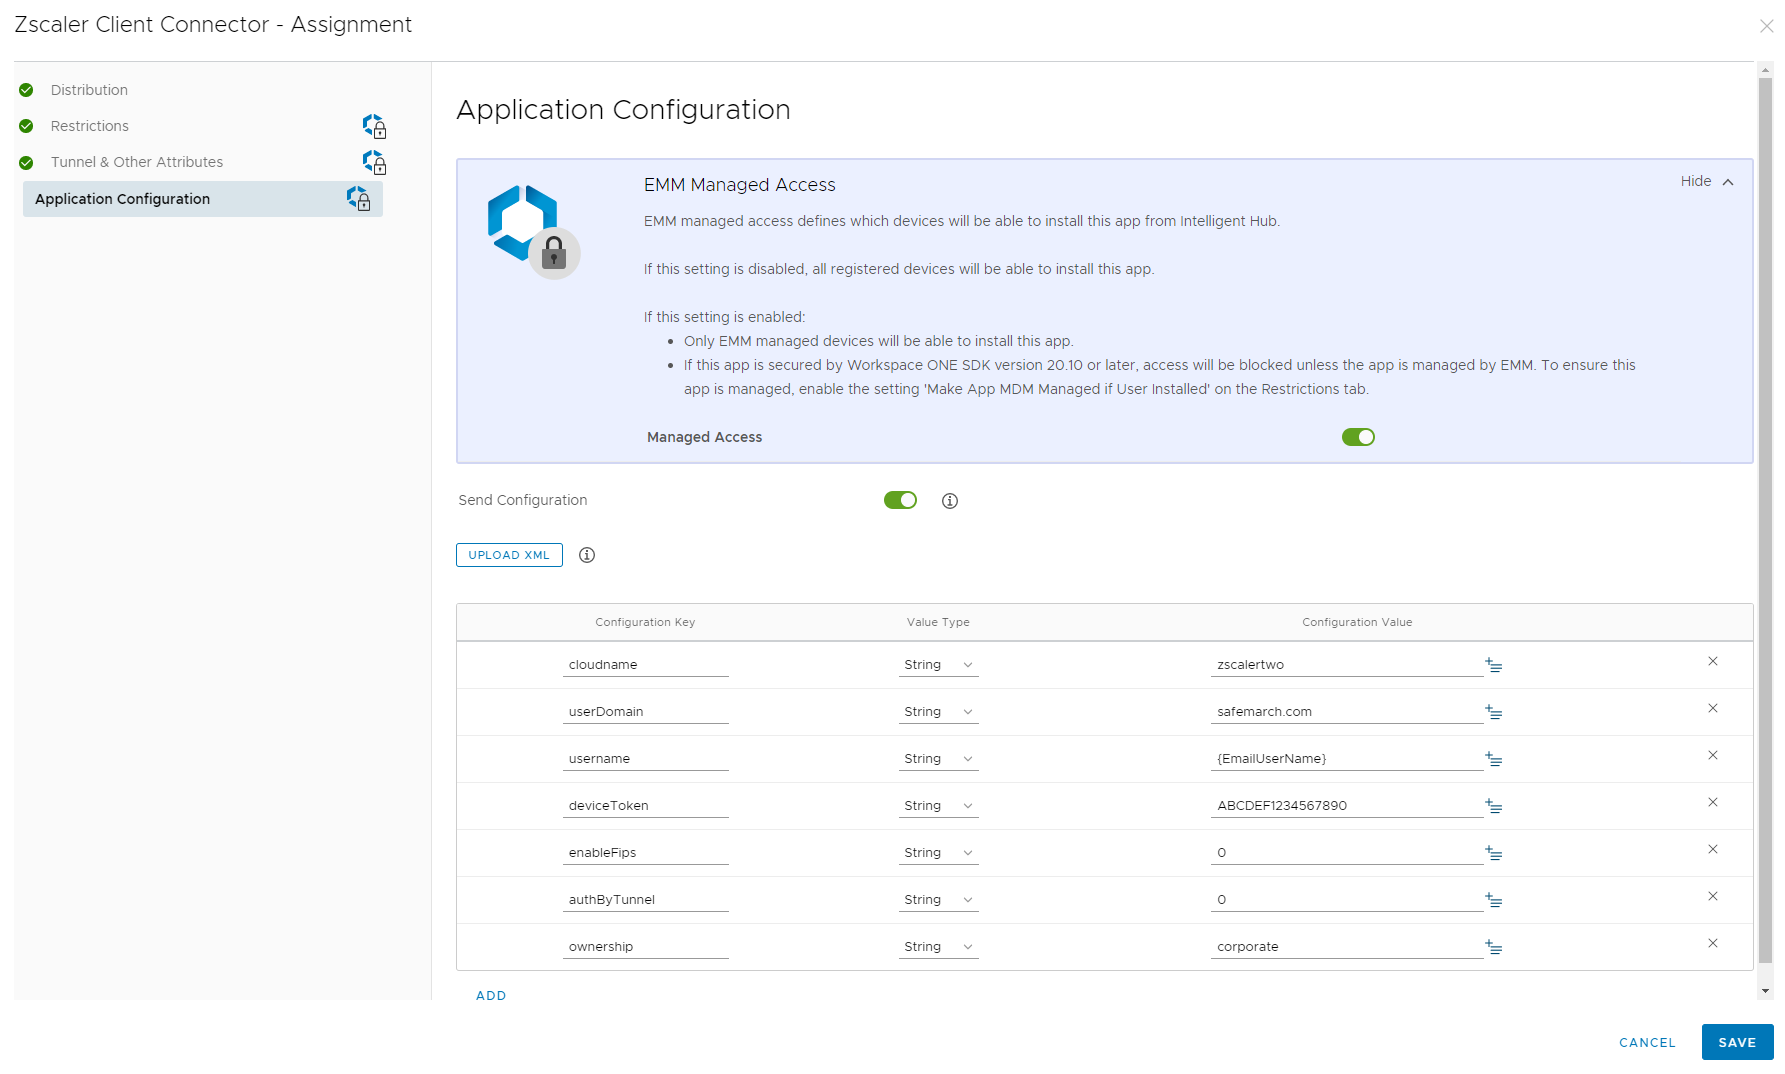Click ADD to create a new configuration row
Viewport: 1785px width, 1074px height.
tap(491, 995)
